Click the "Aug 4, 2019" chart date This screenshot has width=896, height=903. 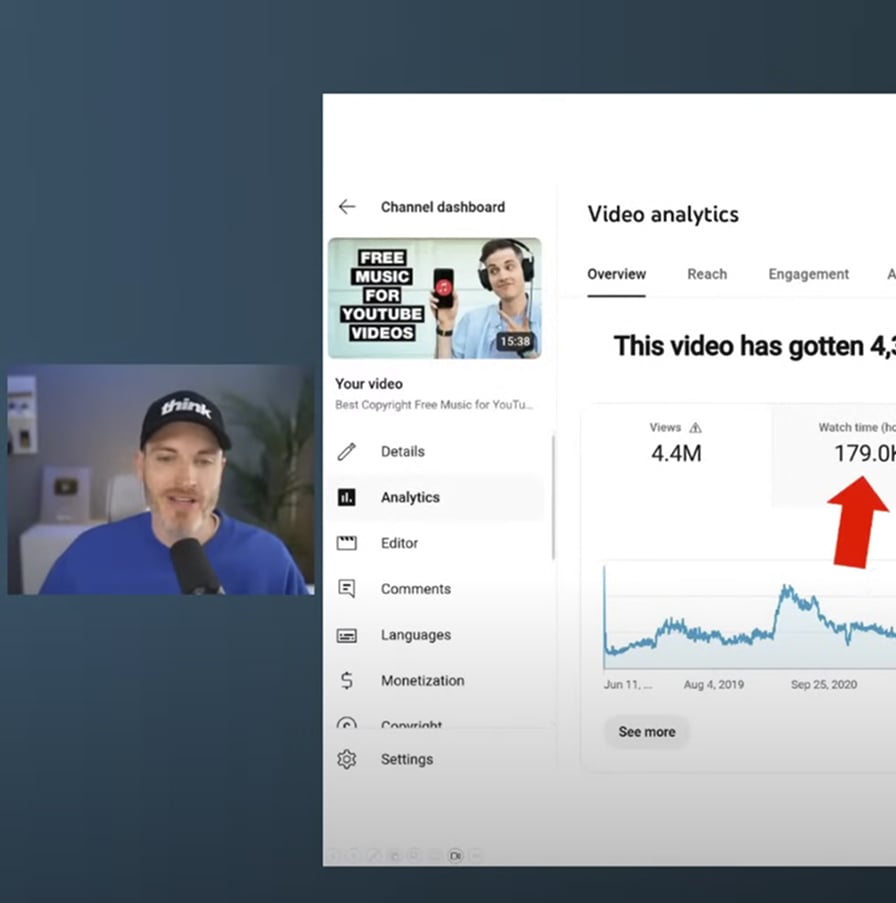click(x=714, y=685)
